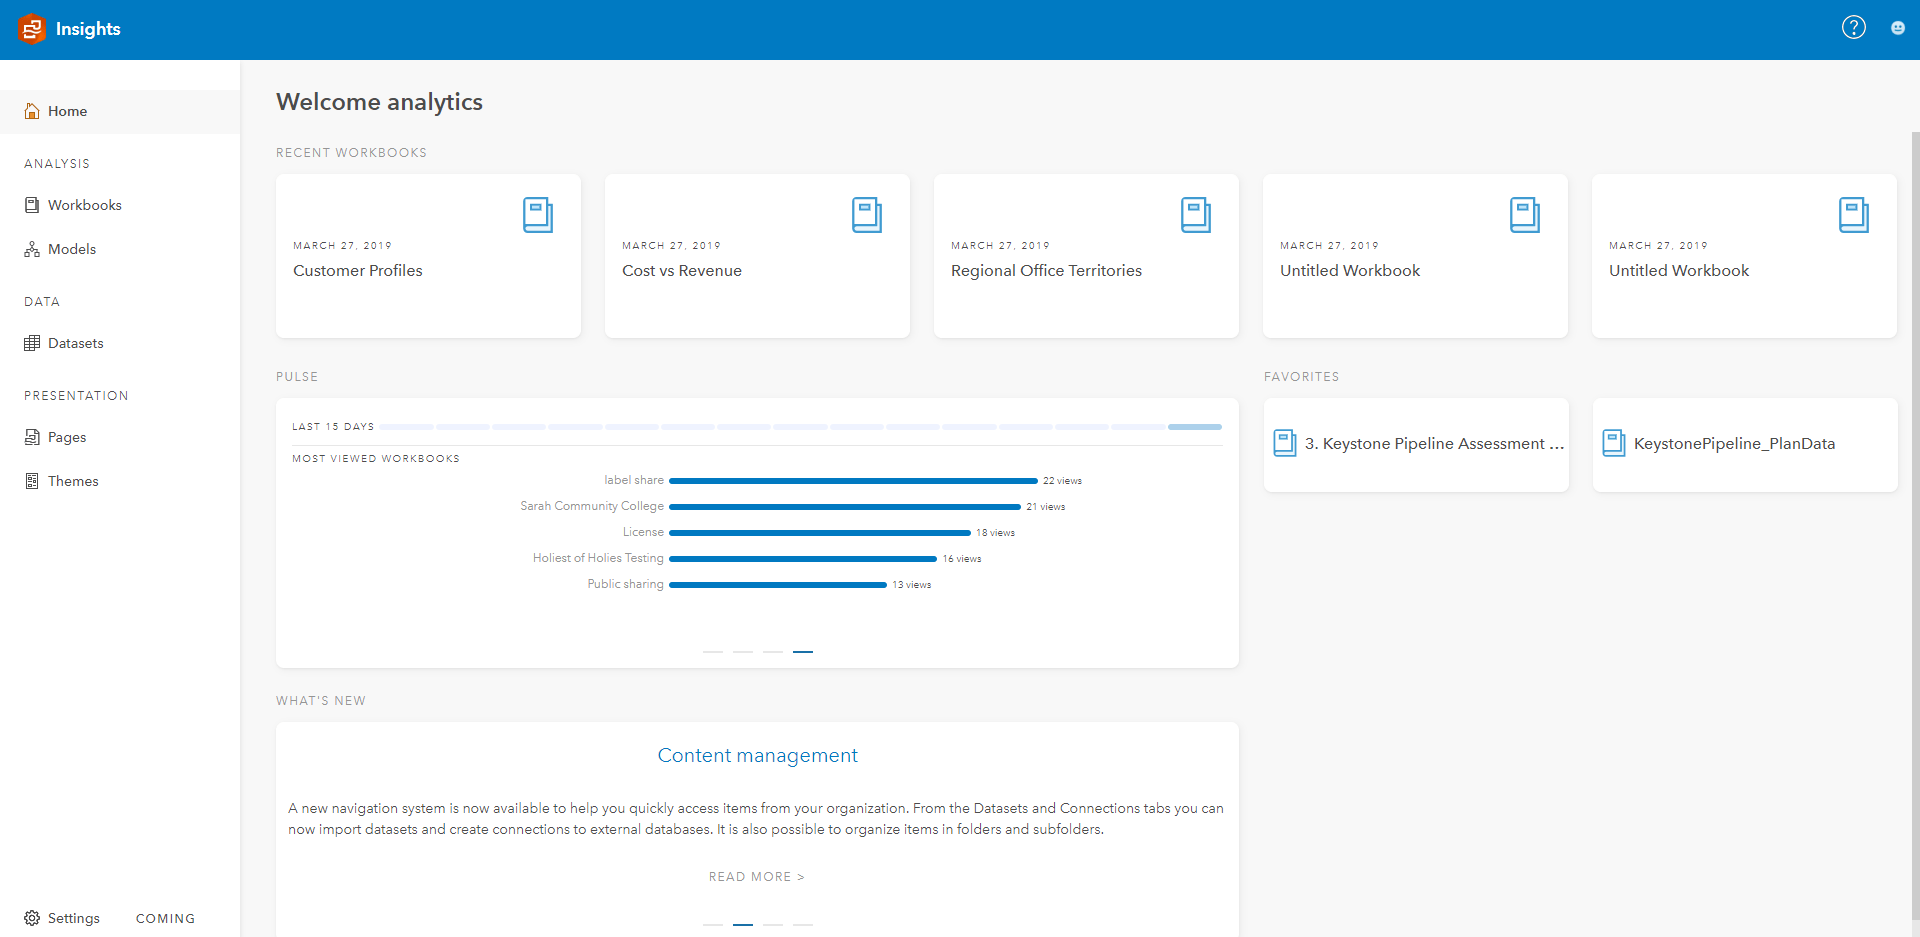1920x937 pixels.
Task: Show the first Pulse carousel page indicator
Action: [x=713, y=652]
